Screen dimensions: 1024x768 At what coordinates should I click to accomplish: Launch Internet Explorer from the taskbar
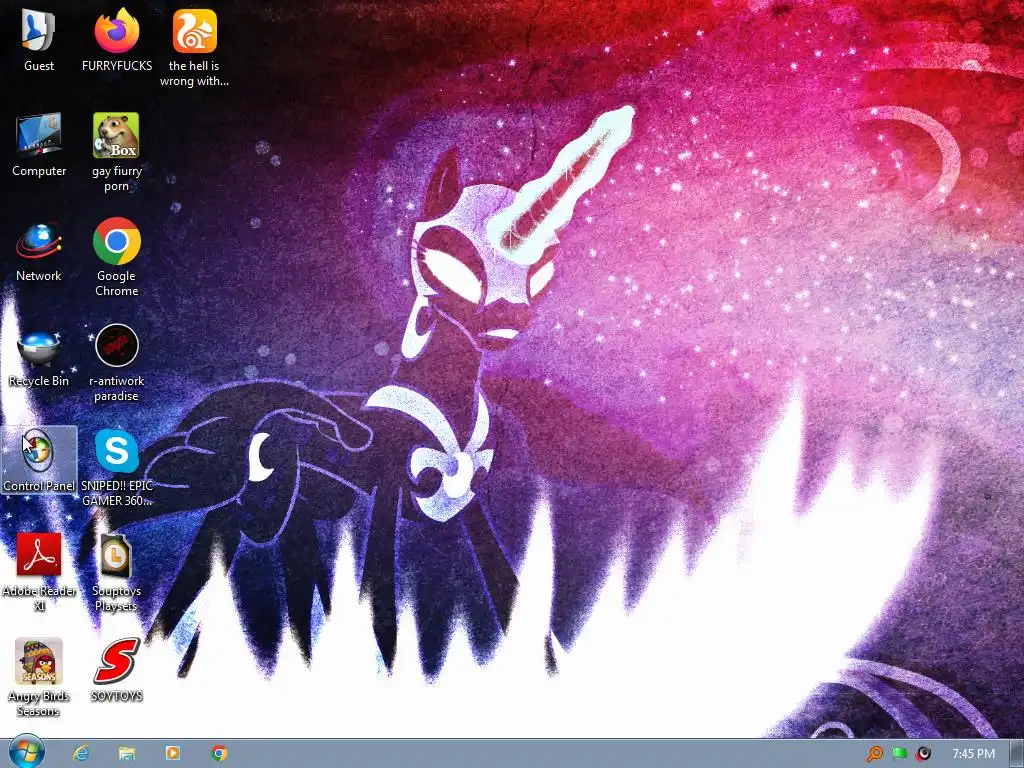[x=81, y=753]
